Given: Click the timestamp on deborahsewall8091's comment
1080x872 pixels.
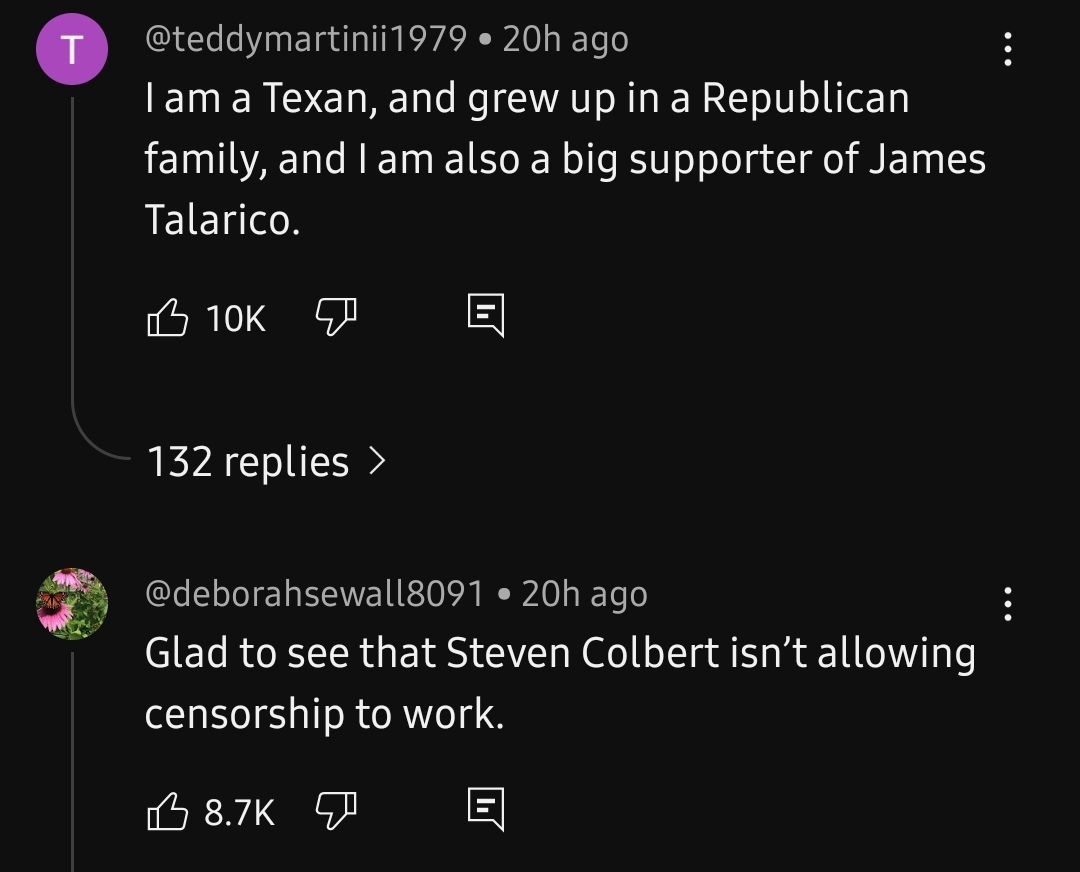Looking at the screenshot, I should pyautogui.click(x=584, y=594).
